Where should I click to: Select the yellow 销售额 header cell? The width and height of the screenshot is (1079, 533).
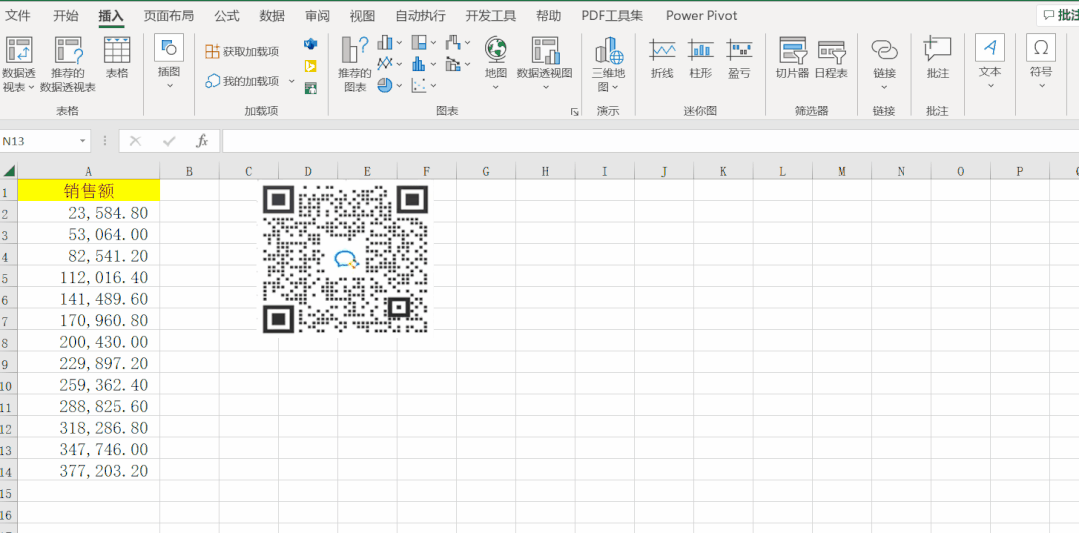[88, 191]
